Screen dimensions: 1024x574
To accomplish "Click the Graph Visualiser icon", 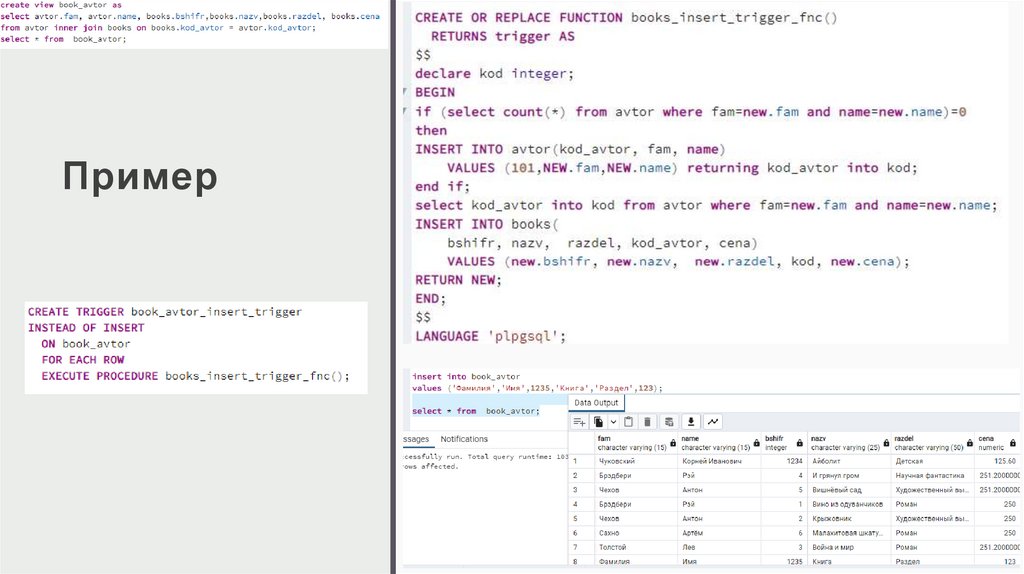I will coord(713,422).
